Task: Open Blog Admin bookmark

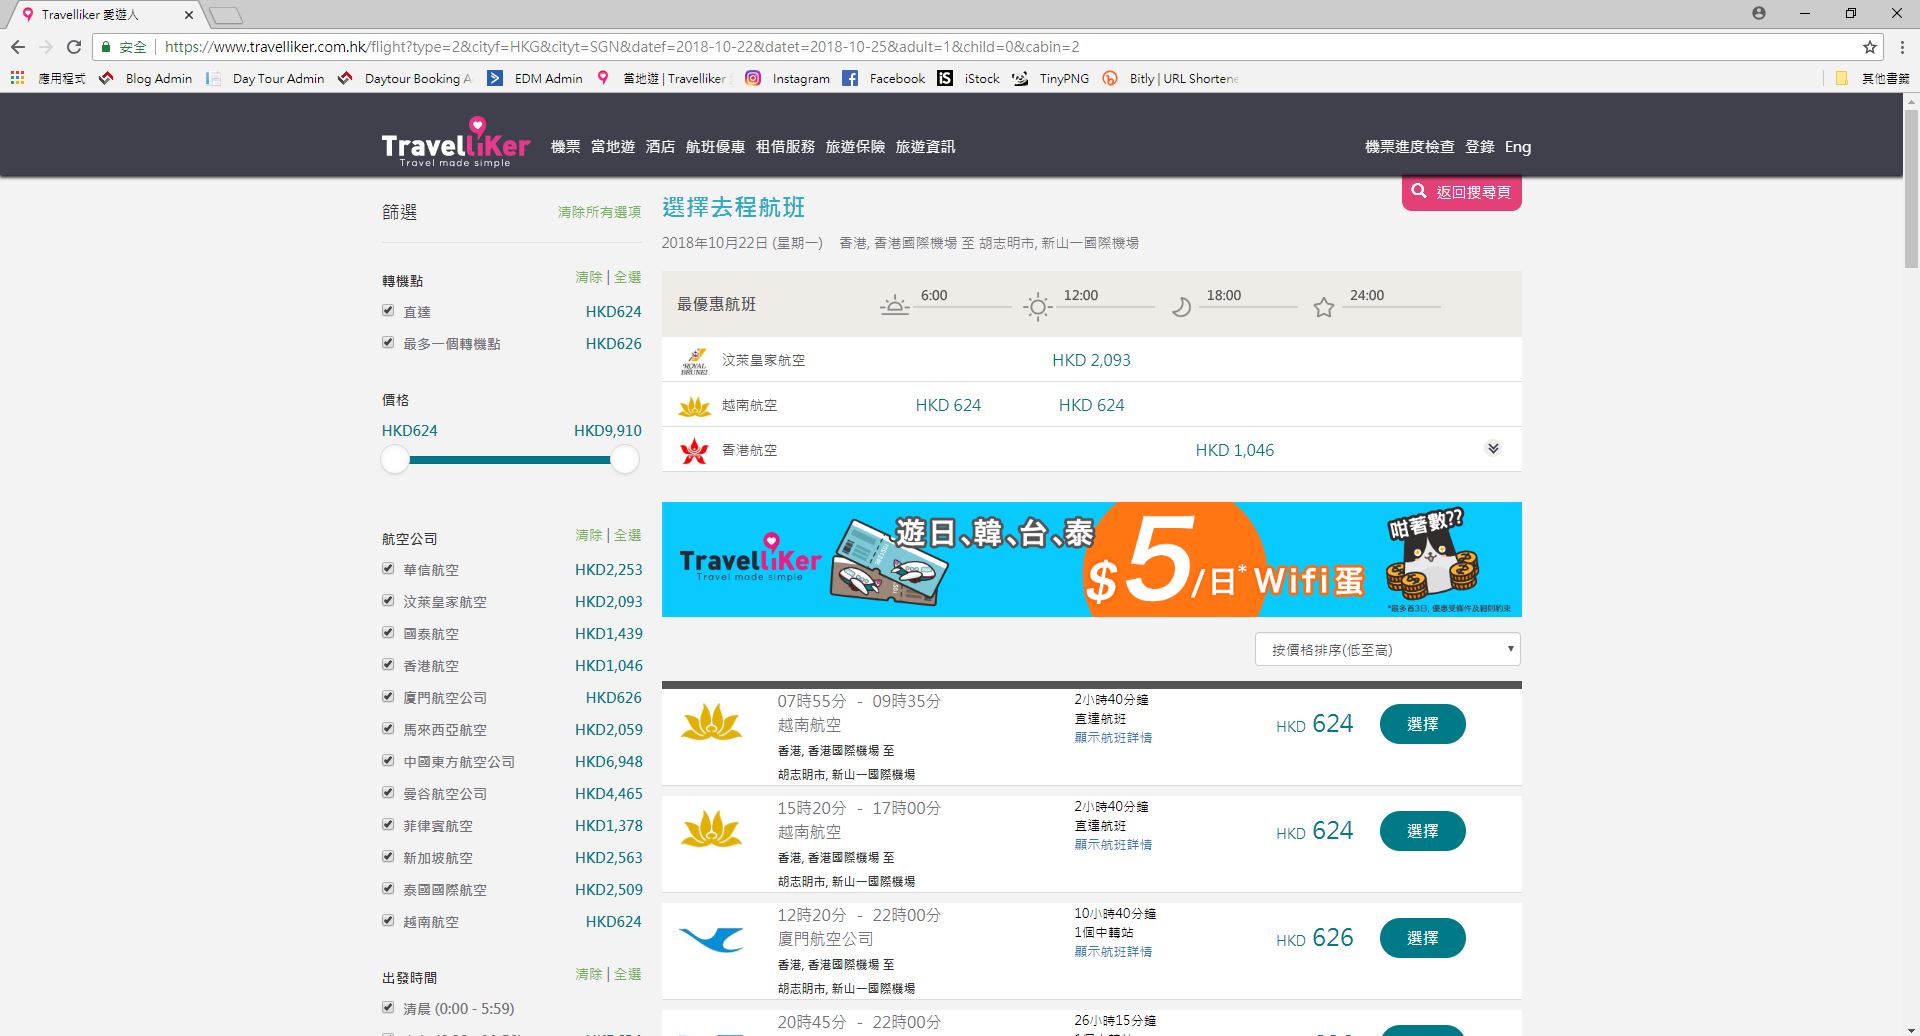Action: click(146, 78)
